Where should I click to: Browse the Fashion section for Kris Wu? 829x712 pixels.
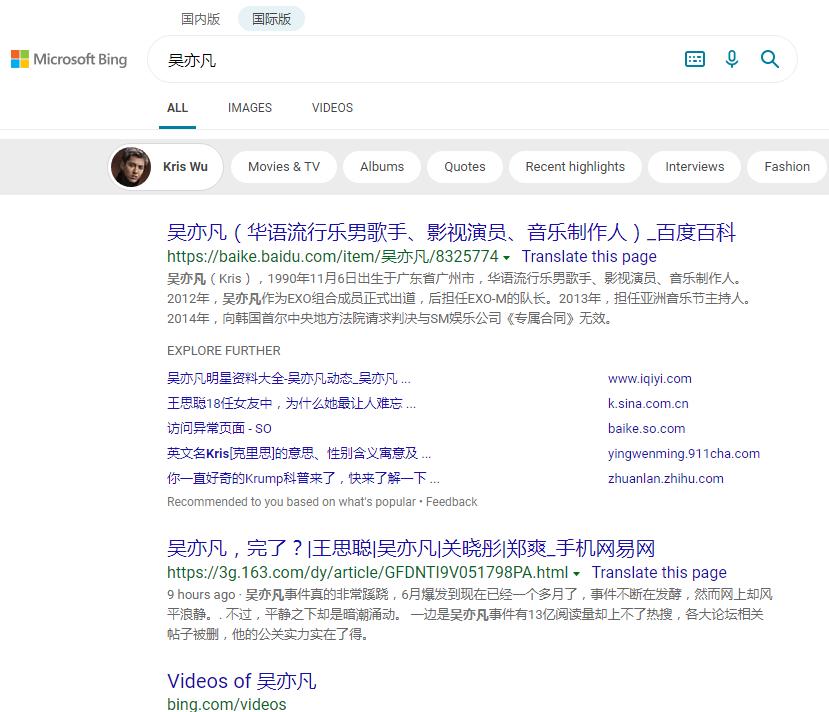tap(786, 166)
